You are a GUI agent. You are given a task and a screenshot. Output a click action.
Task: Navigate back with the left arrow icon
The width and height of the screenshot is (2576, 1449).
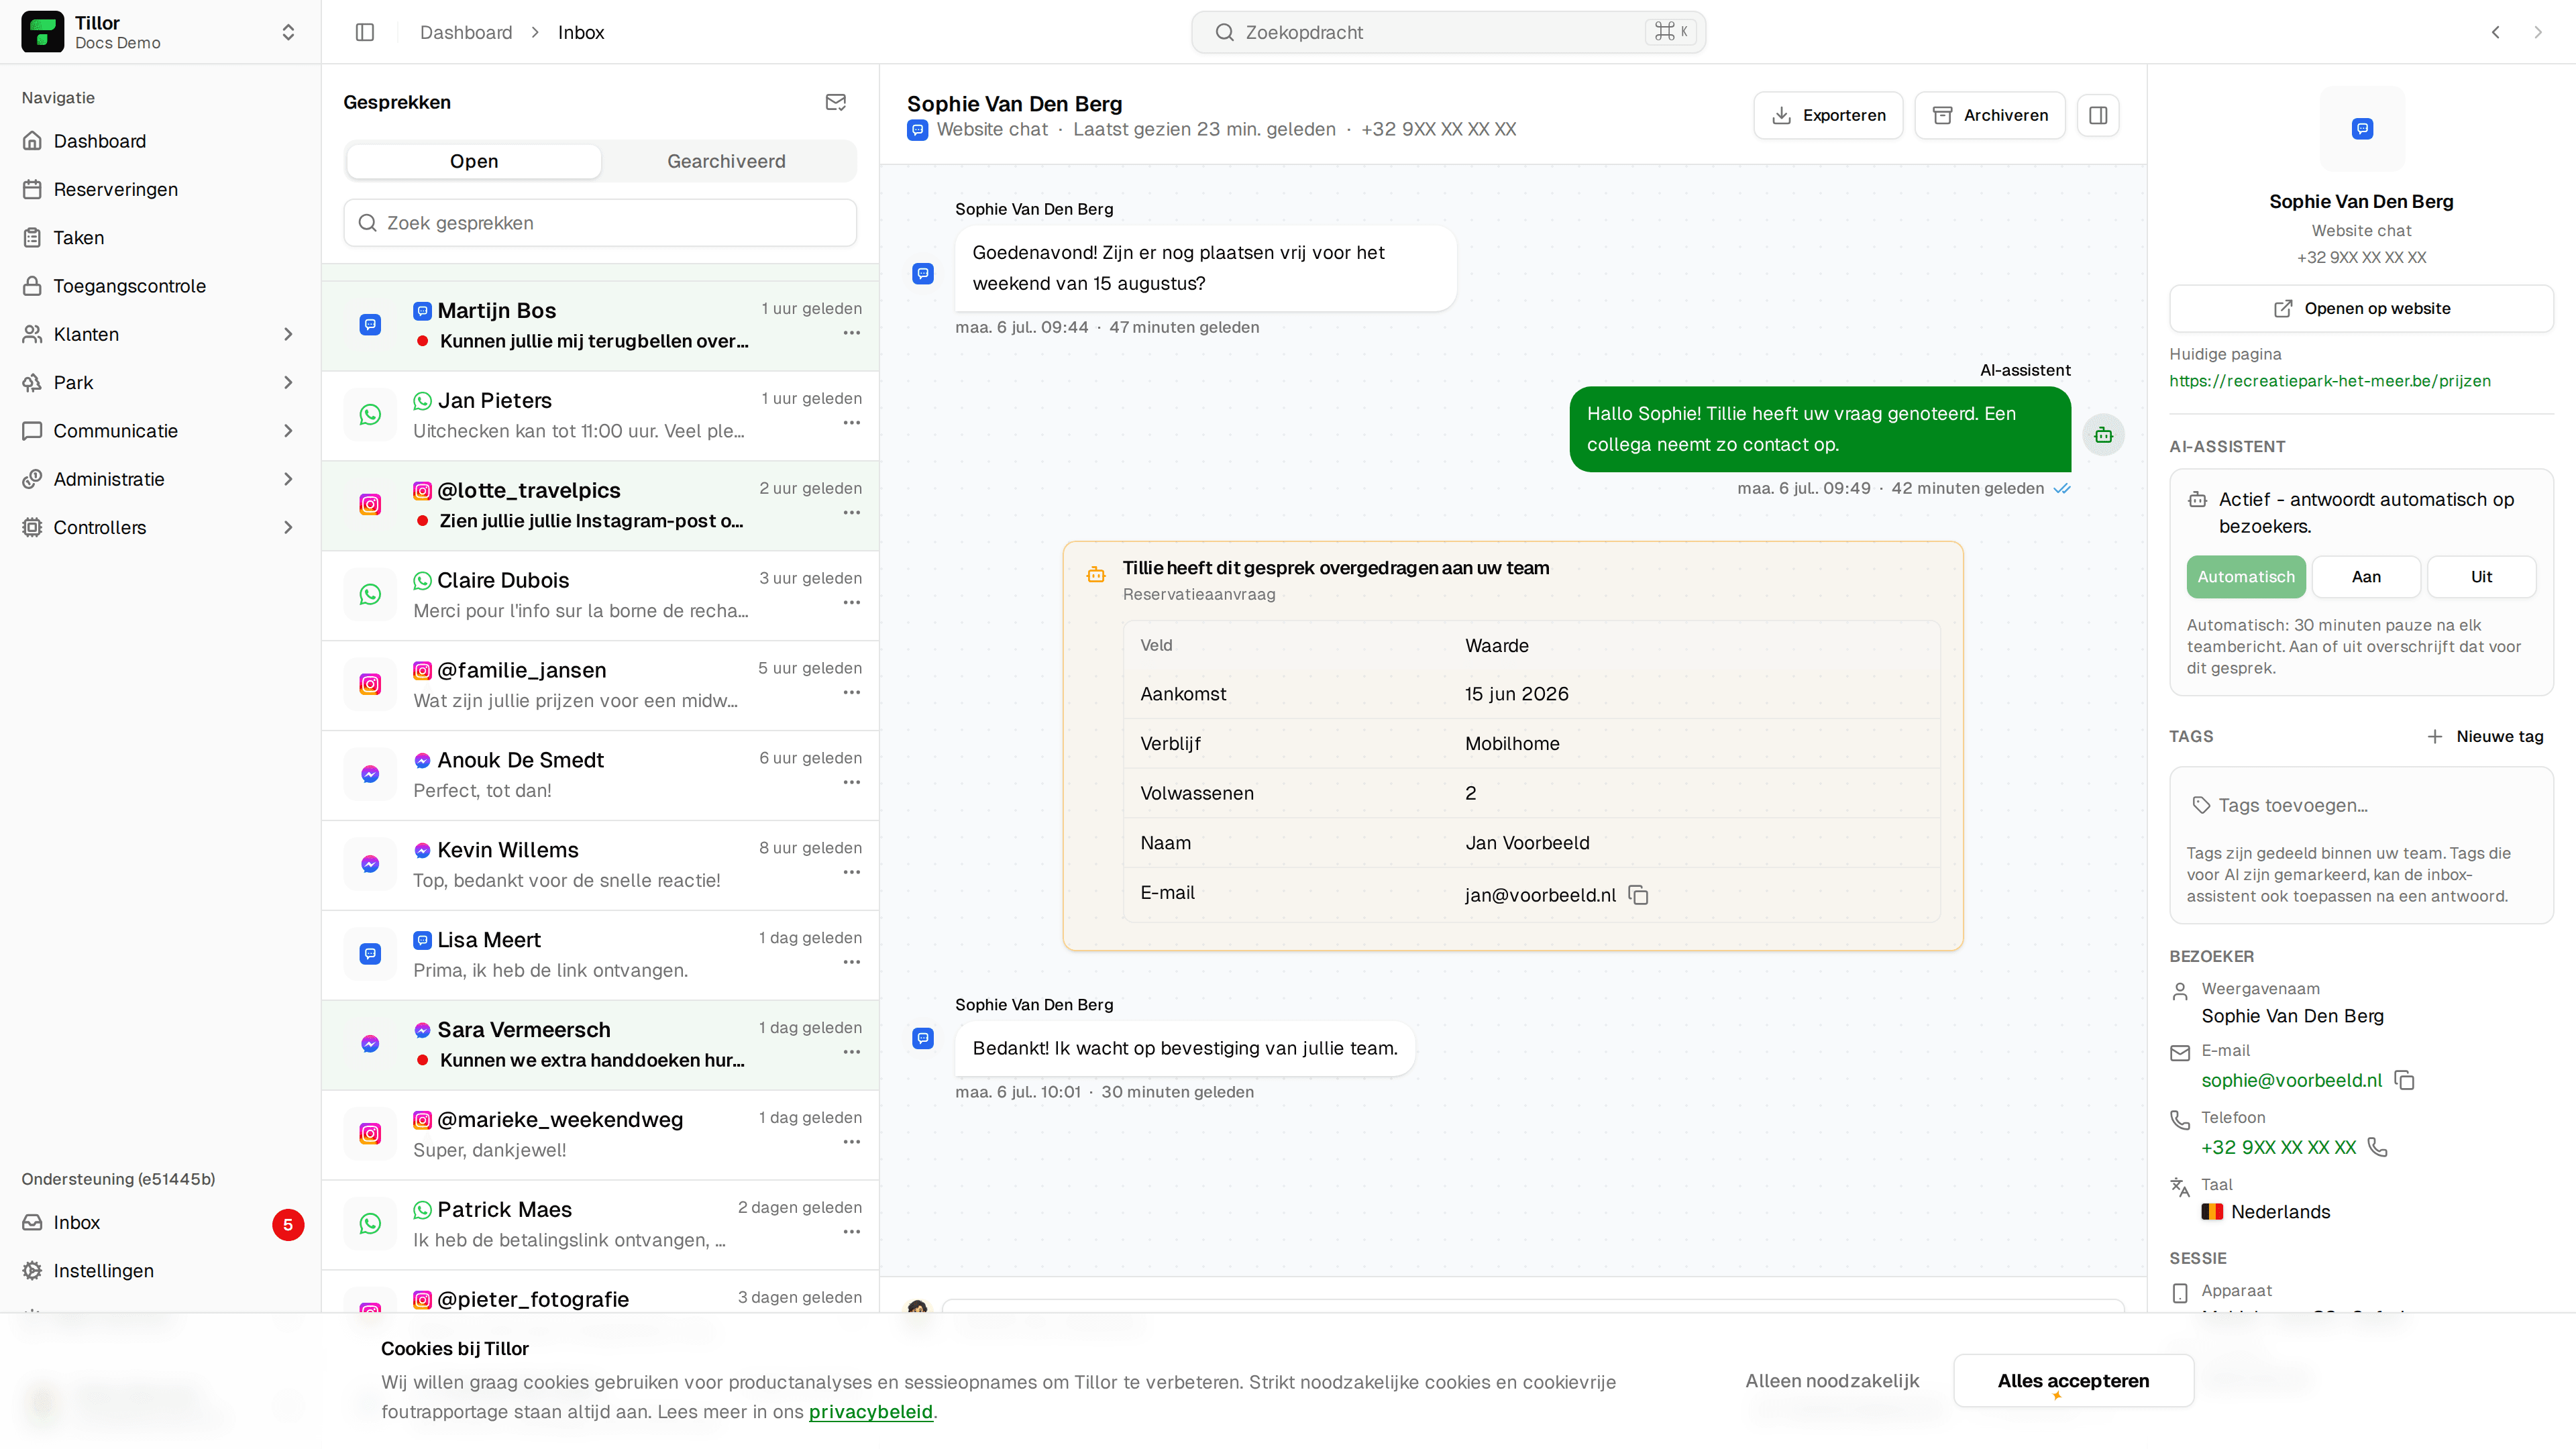(x=2496, y=32)
